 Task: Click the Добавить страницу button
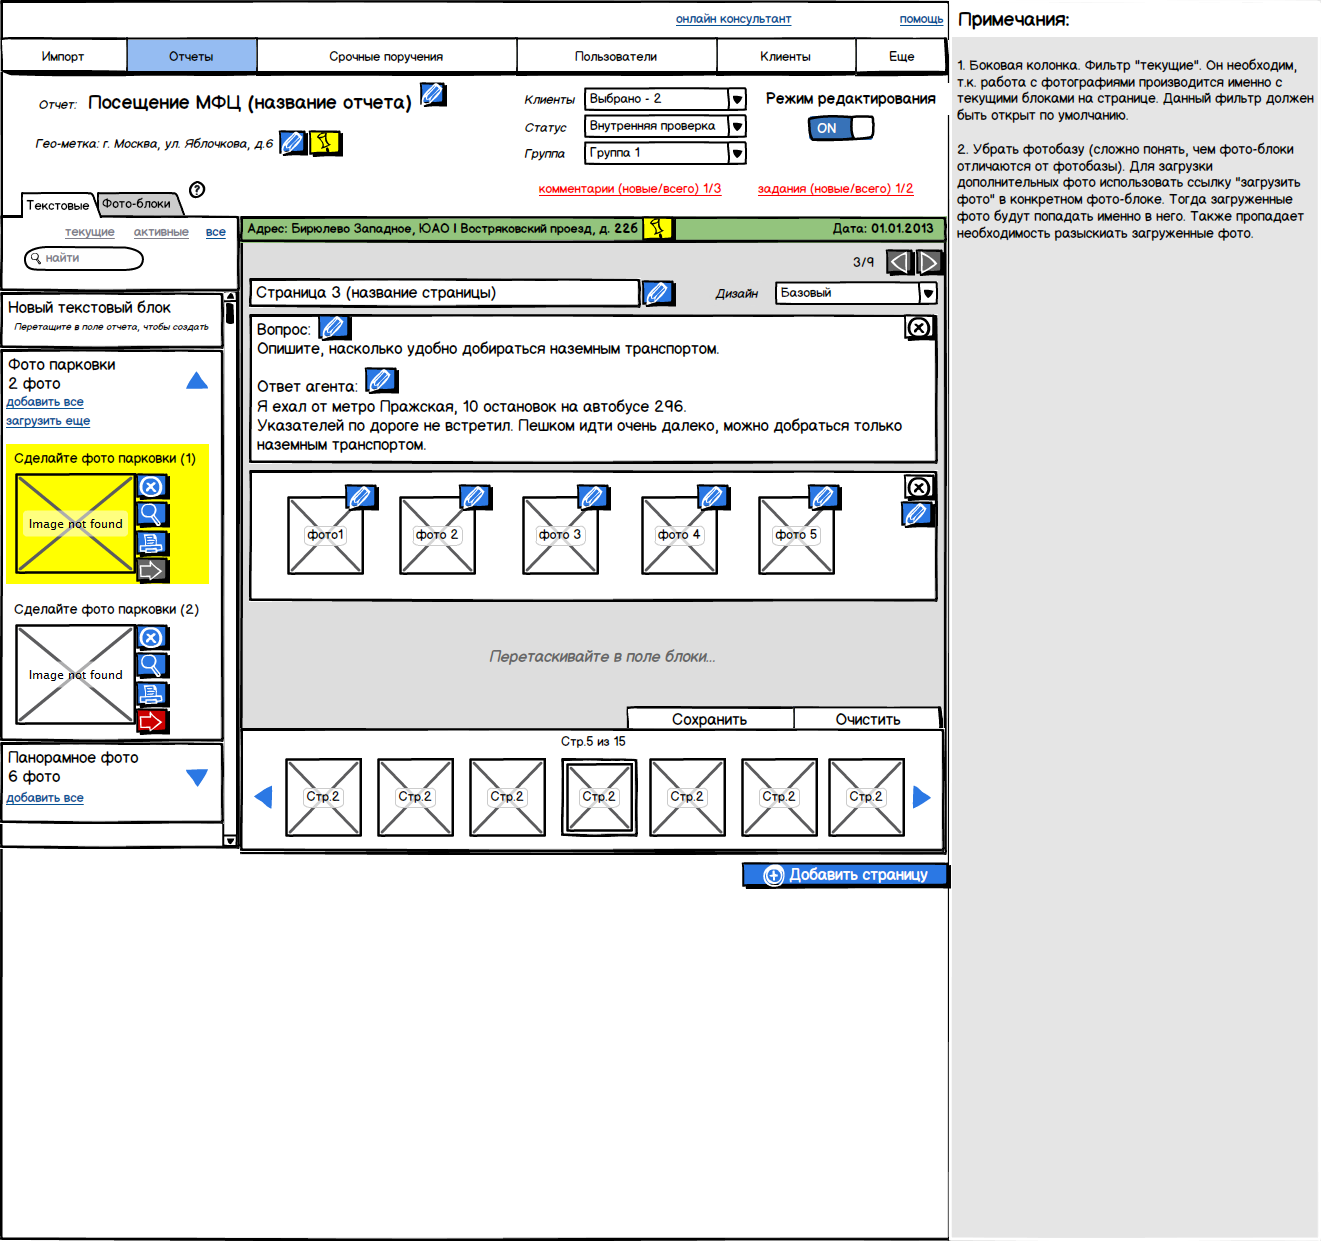click(846, 875)
